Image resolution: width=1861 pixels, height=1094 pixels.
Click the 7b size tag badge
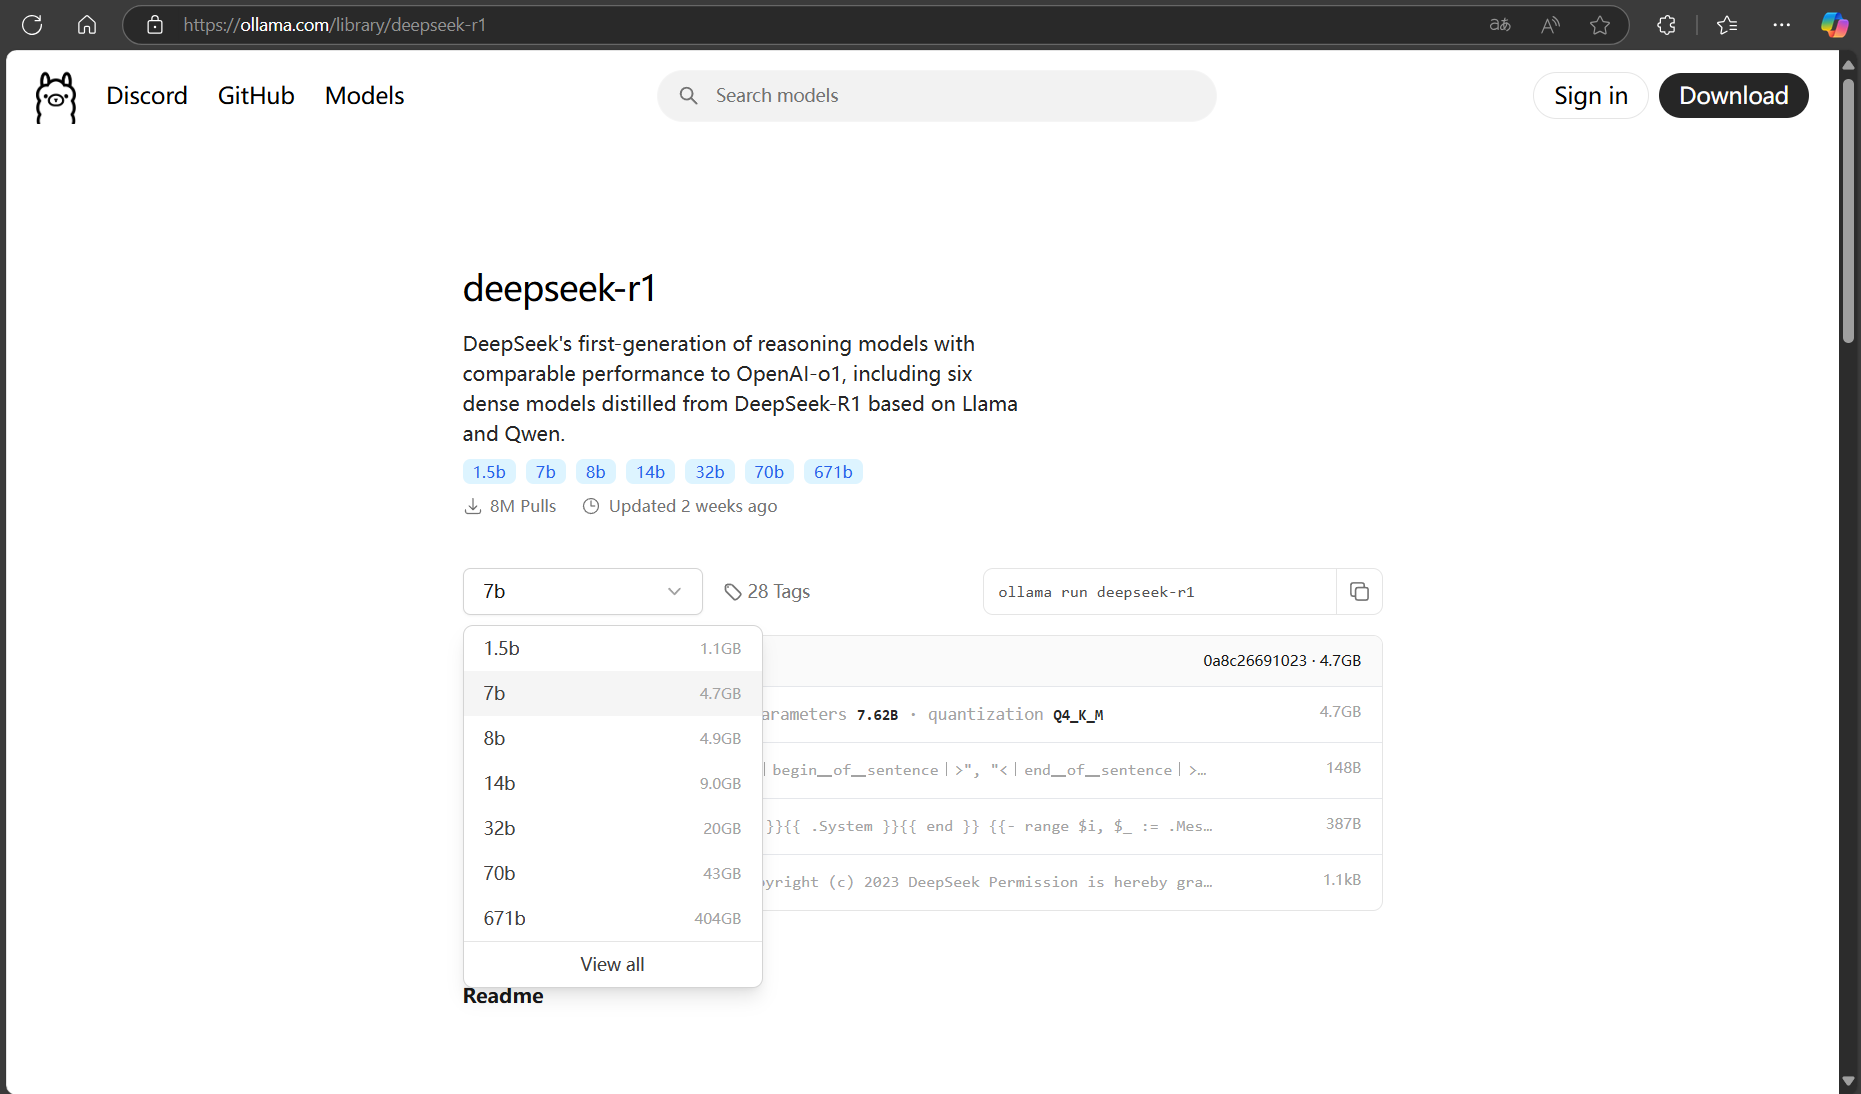click(x=546, y=472)
